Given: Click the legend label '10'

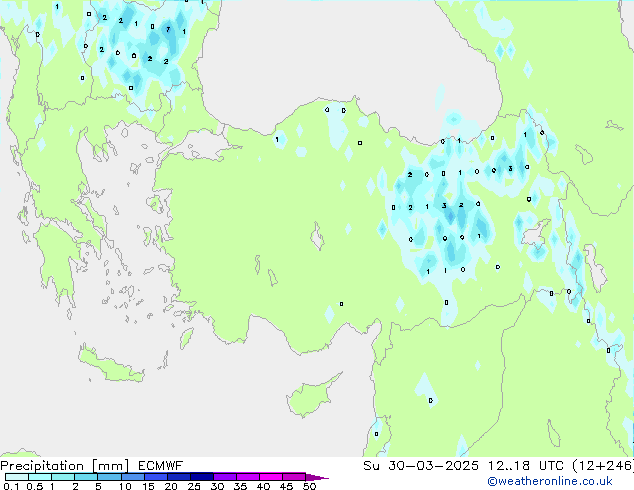Looking at the screenshot, I should tap(125, 486).
